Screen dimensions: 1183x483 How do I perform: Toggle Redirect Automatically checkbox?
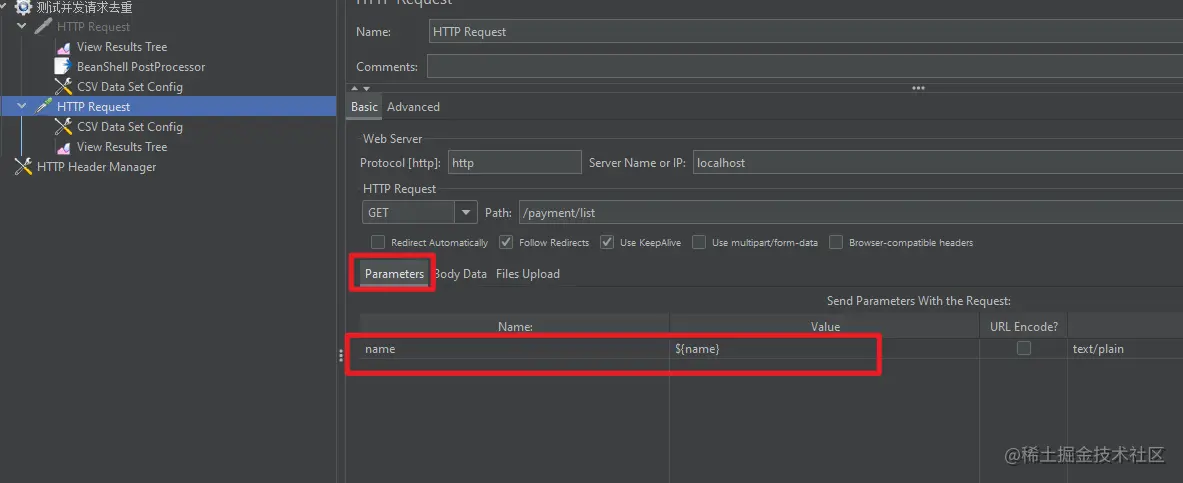click(x=378, y=242)
